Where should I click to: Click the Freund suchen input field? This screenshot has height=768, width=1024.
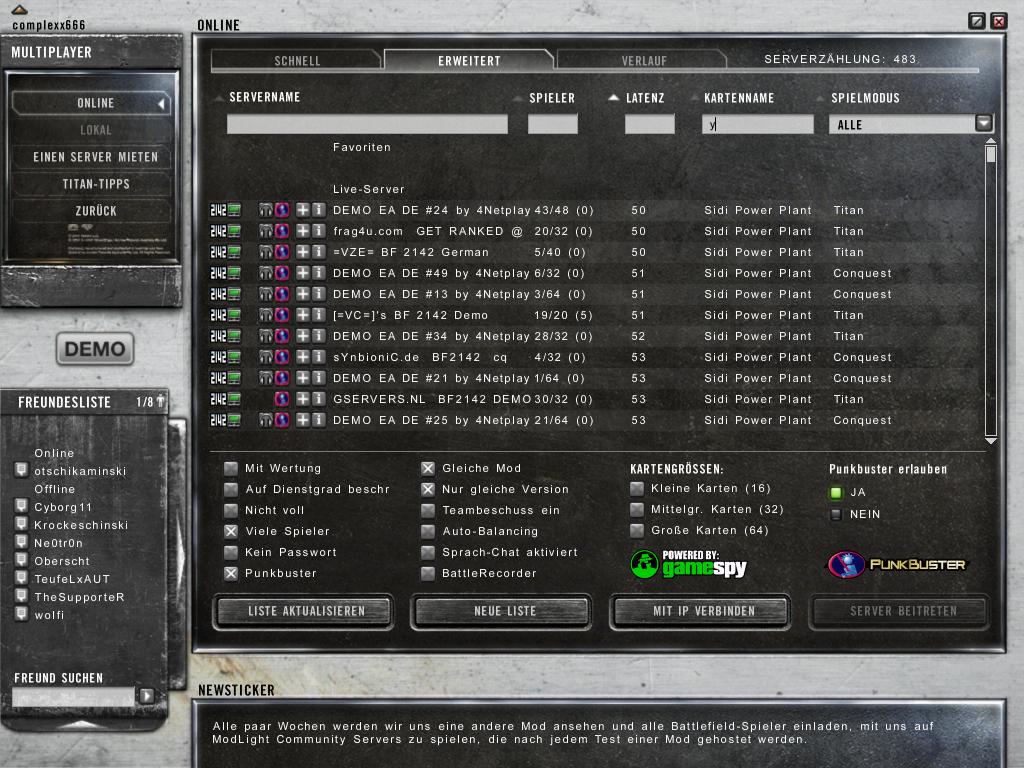click(73, 696)
